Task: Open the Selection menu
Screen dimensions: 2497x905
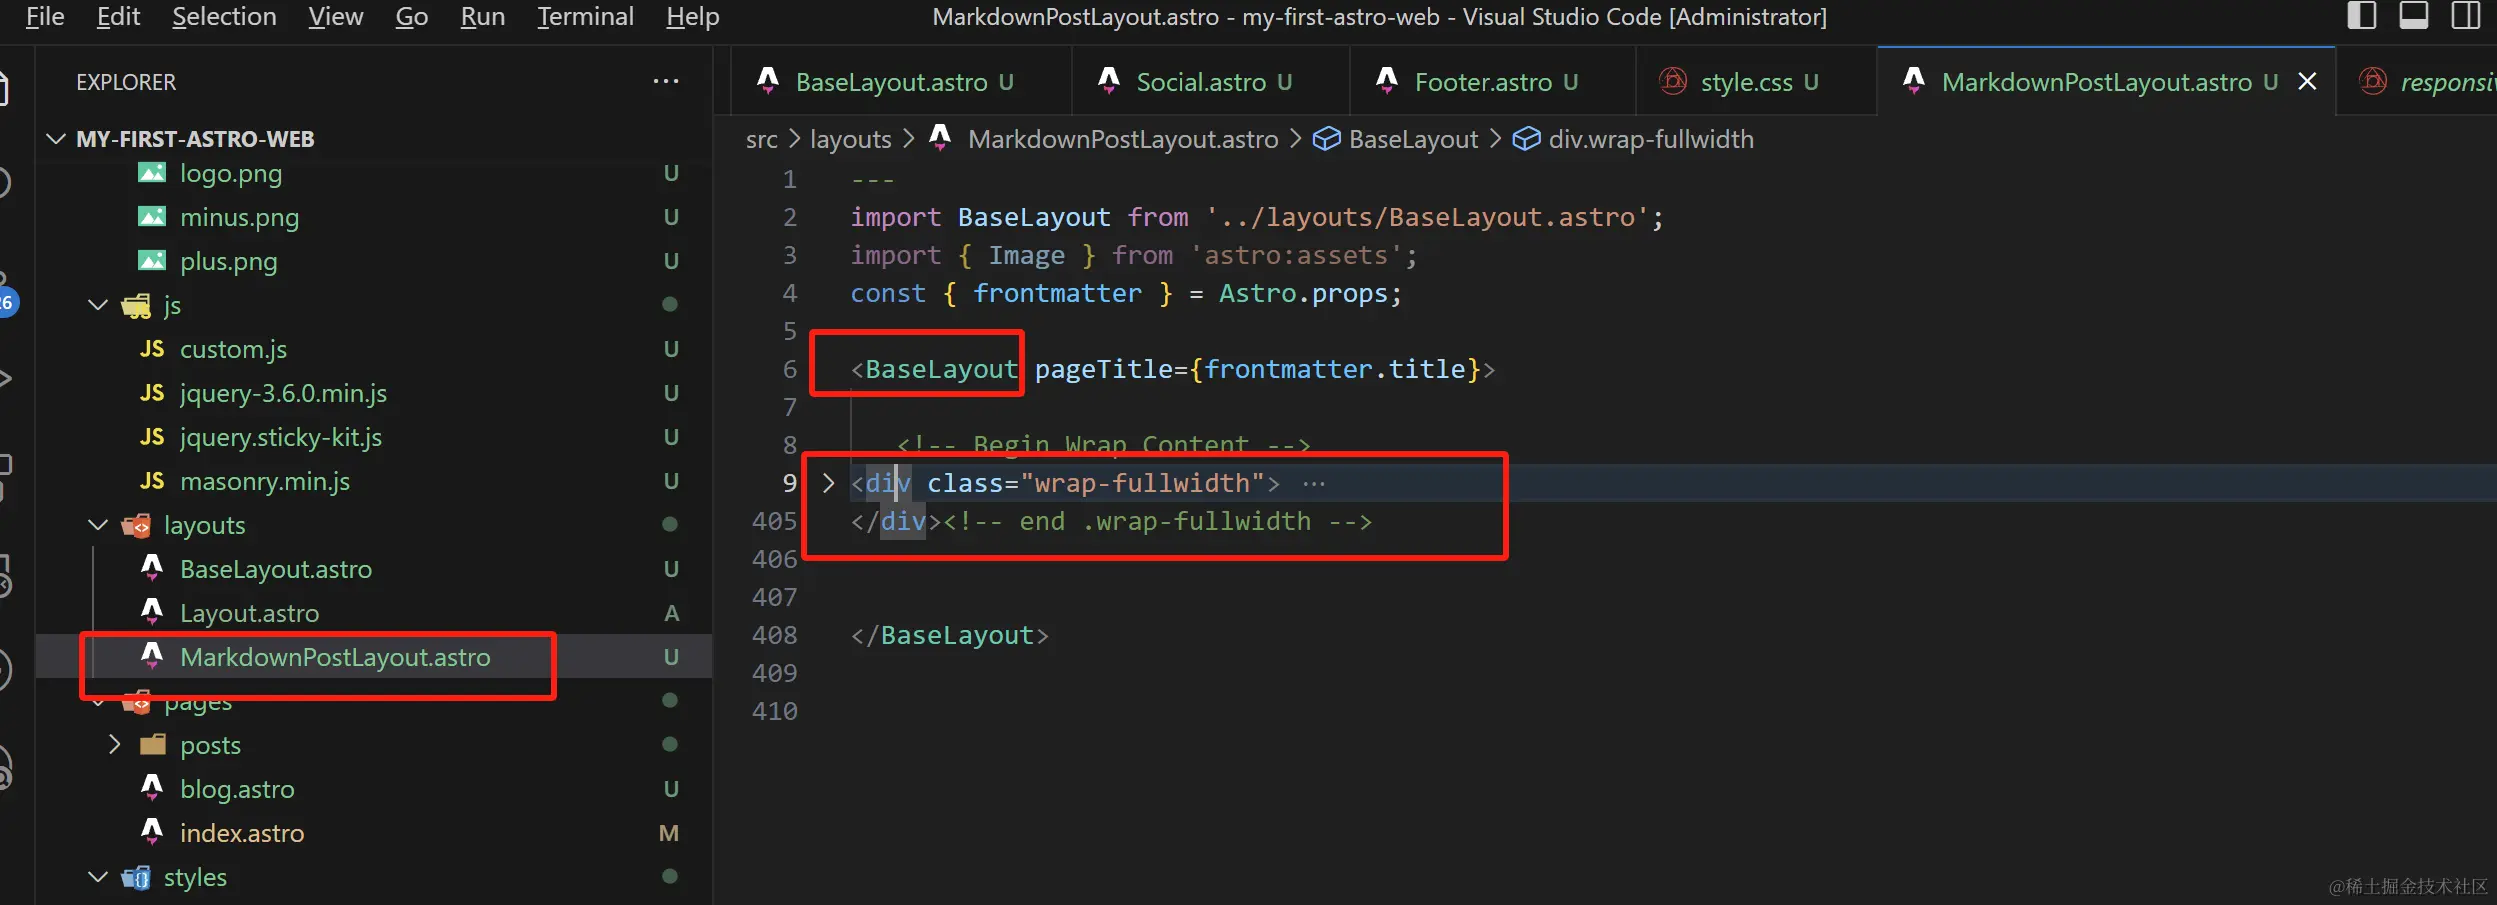Action: coord(224,17)
